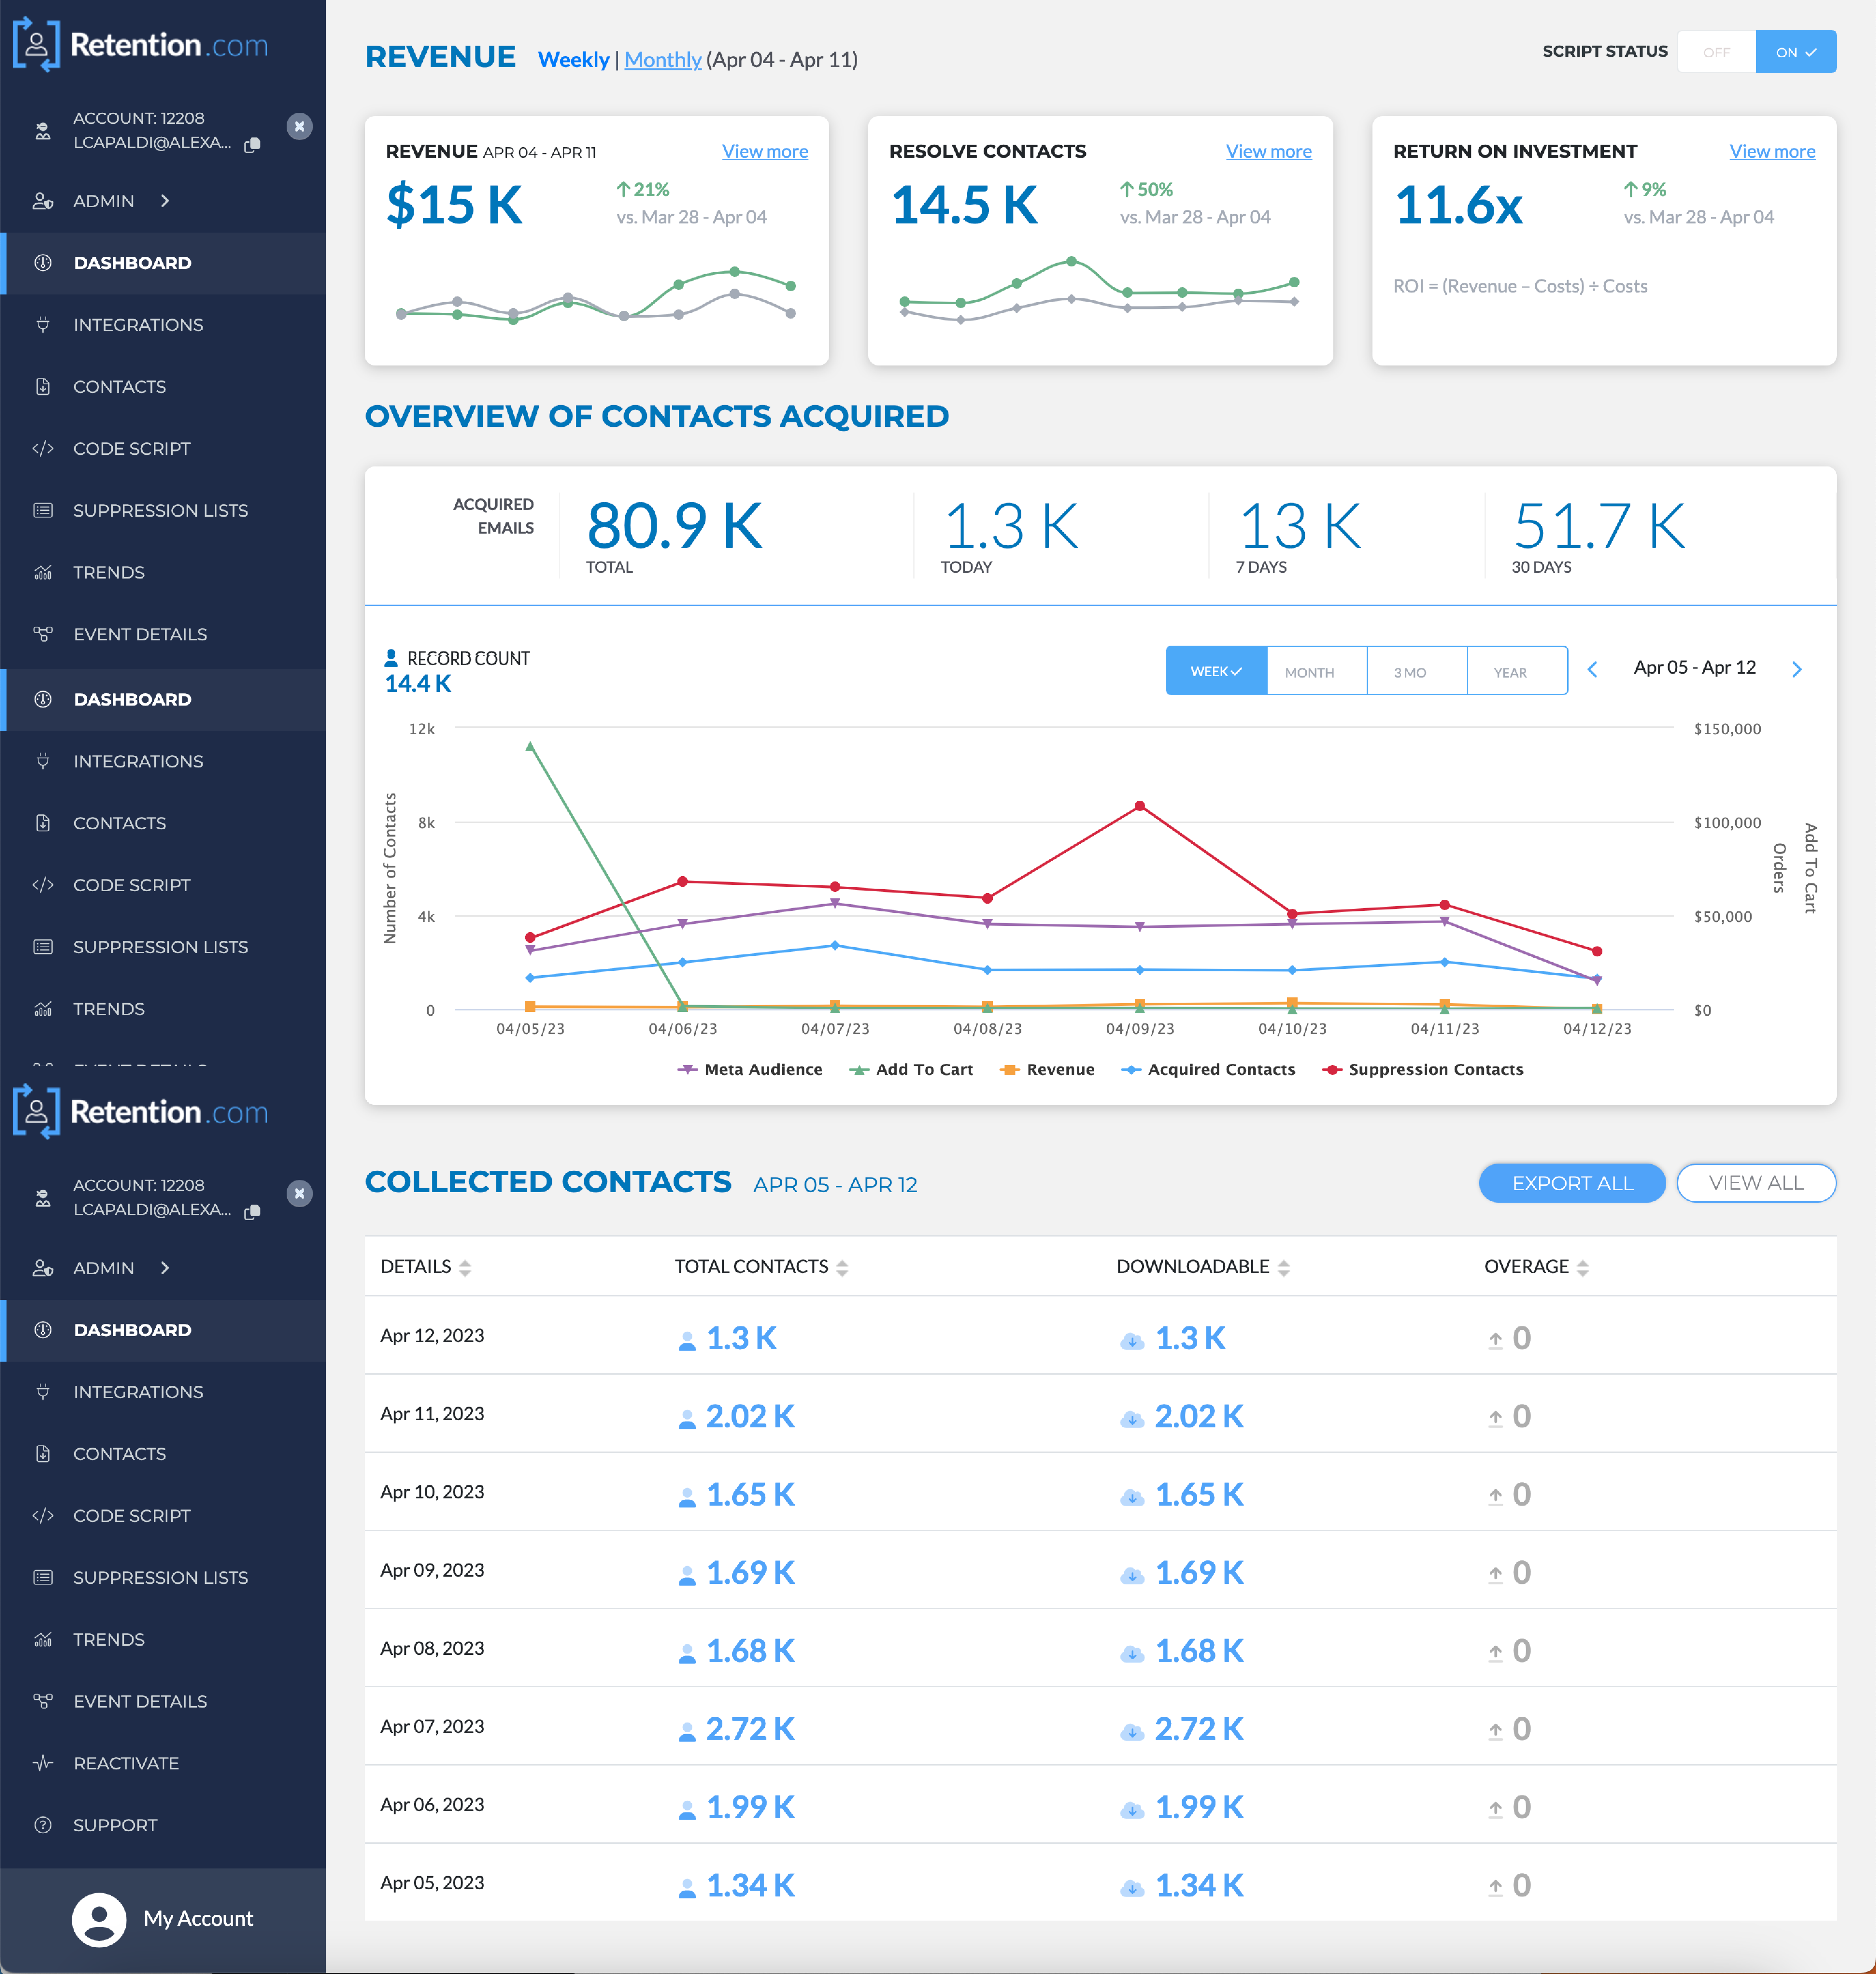Click EVENT DETAILS item above REACTIVATE
The width and height of the screenshot is (1876, 1974).
[140, 1701]
